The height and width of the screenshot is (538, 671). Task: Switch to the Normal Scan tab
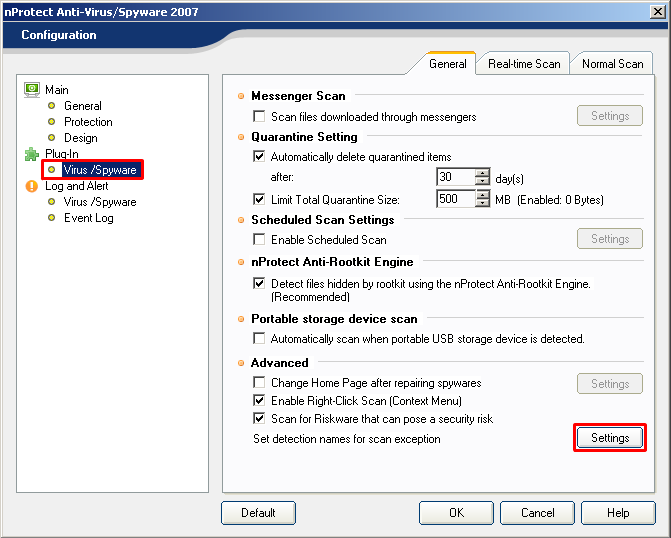pyautogui.click(x=612, y=64)
